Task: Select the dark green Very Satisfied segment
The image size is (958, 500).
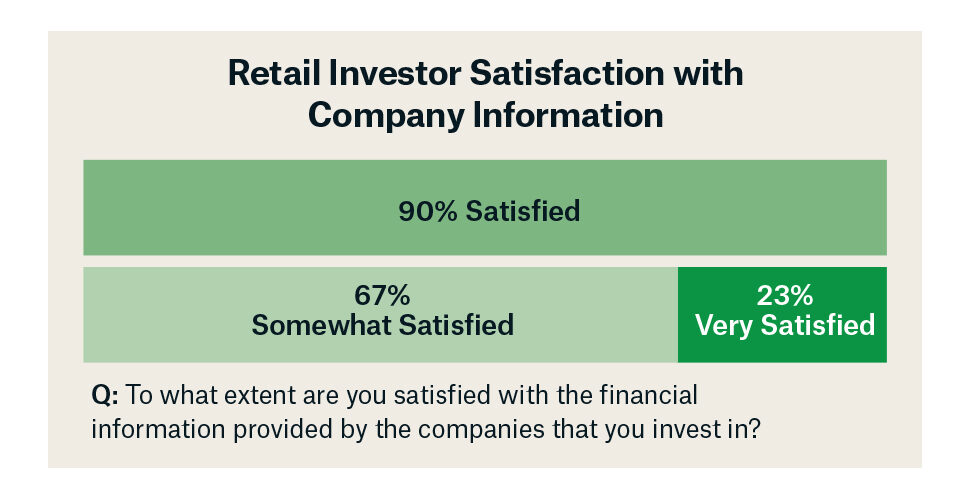Action: (x=782, y=315)
